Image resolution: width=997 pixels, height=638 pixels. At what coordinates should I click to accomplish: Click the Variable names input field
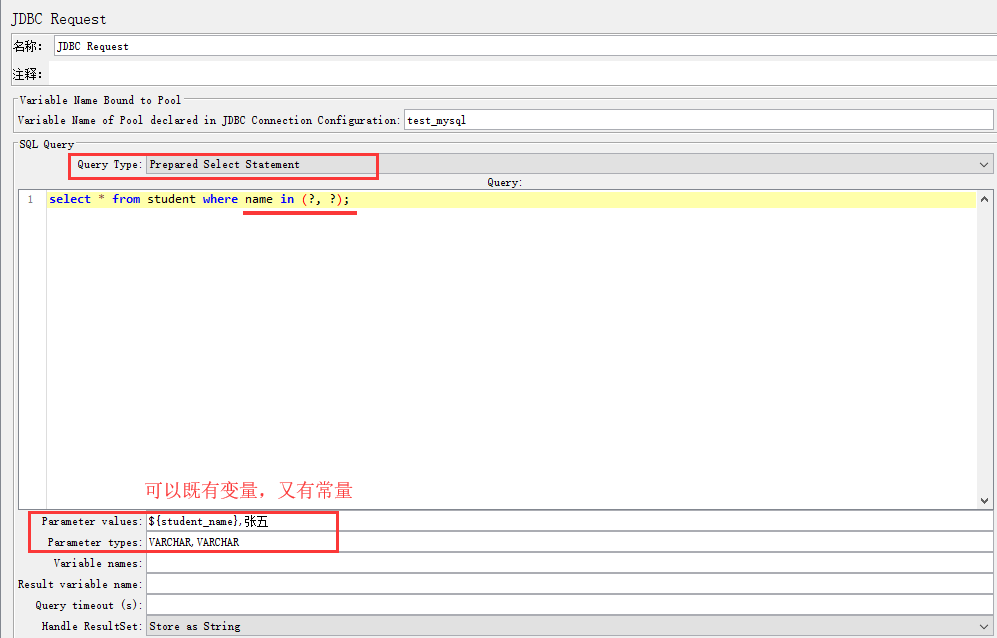(x=568, y=563)
